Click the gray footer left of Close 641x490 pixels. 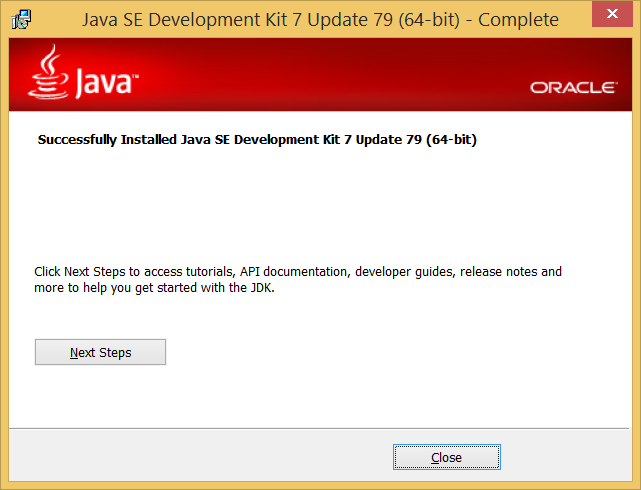pos(200,457)
